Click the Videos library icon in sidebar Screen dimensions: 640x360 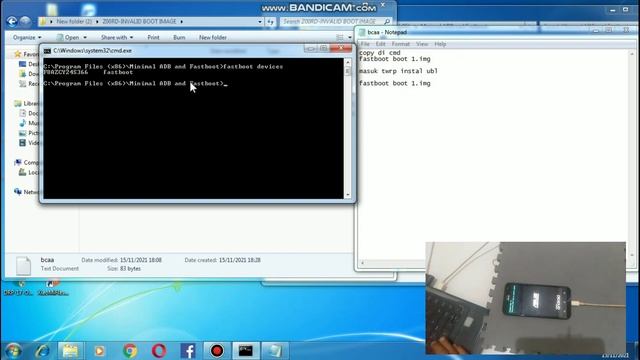[22, 142]
